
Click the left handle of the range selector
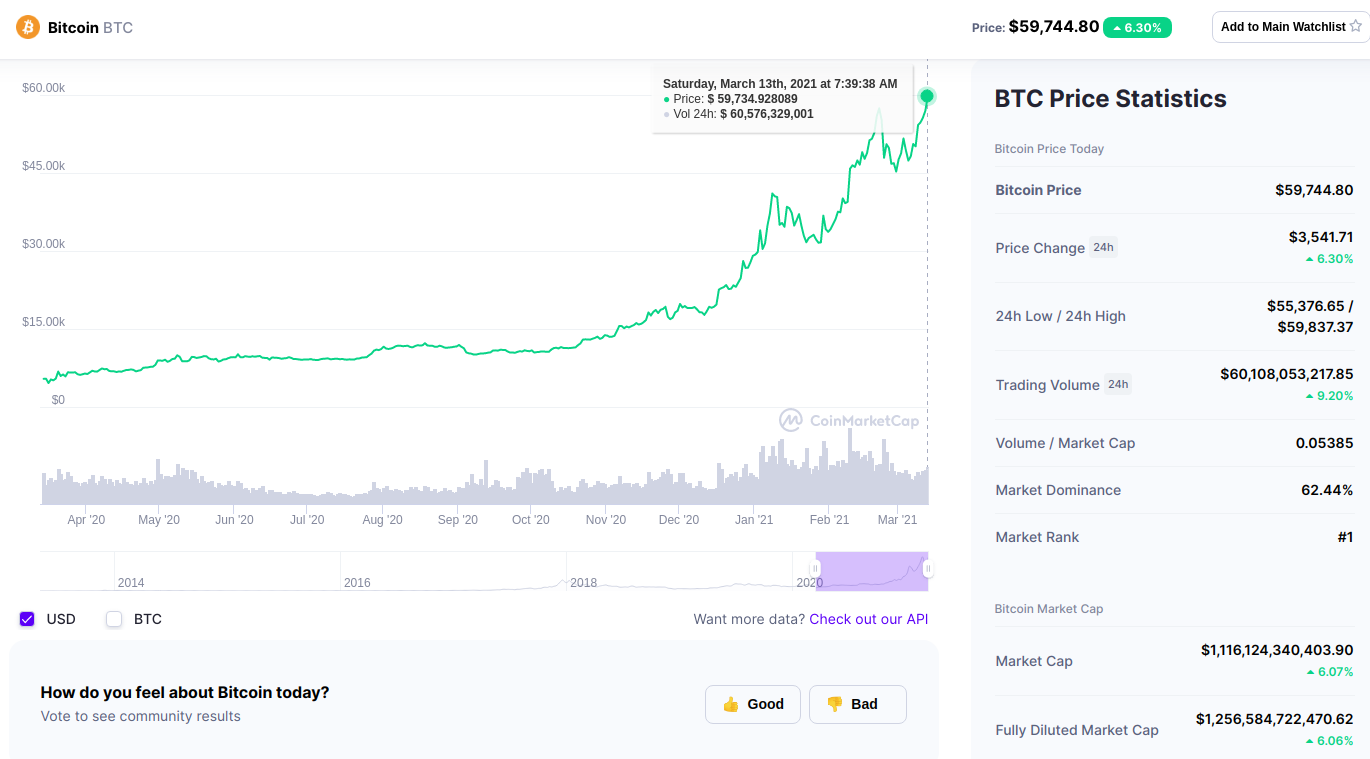[815, 569]
